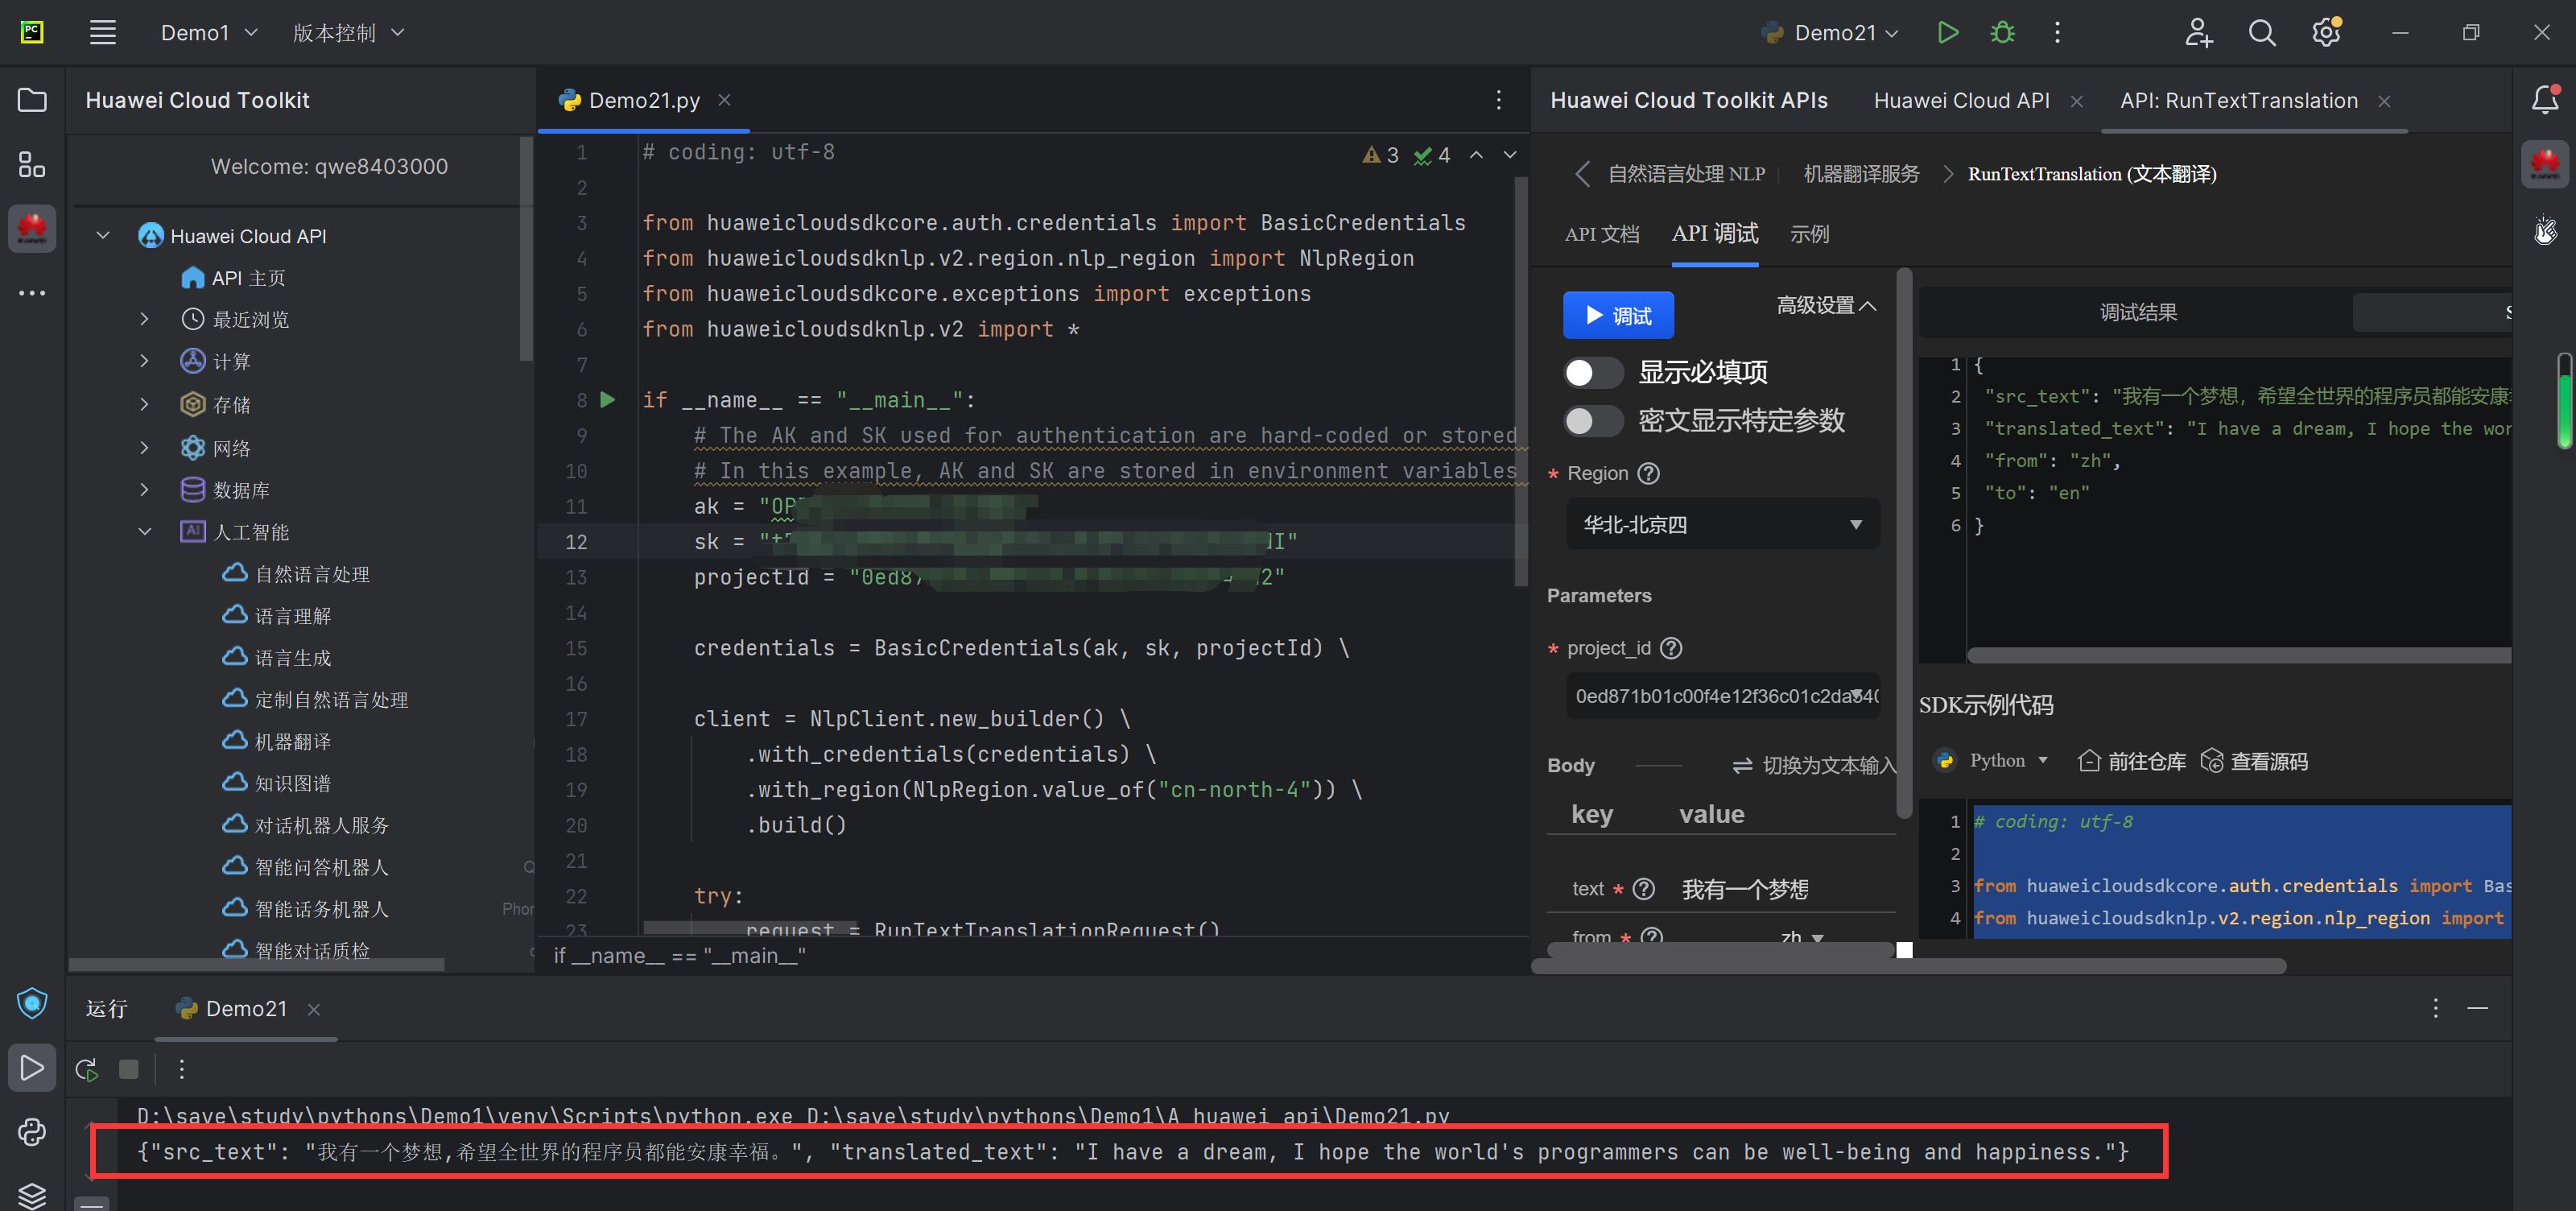Open IDE settings gear icon
Screen dimensions: 2576x1211
pos(2326,33)
